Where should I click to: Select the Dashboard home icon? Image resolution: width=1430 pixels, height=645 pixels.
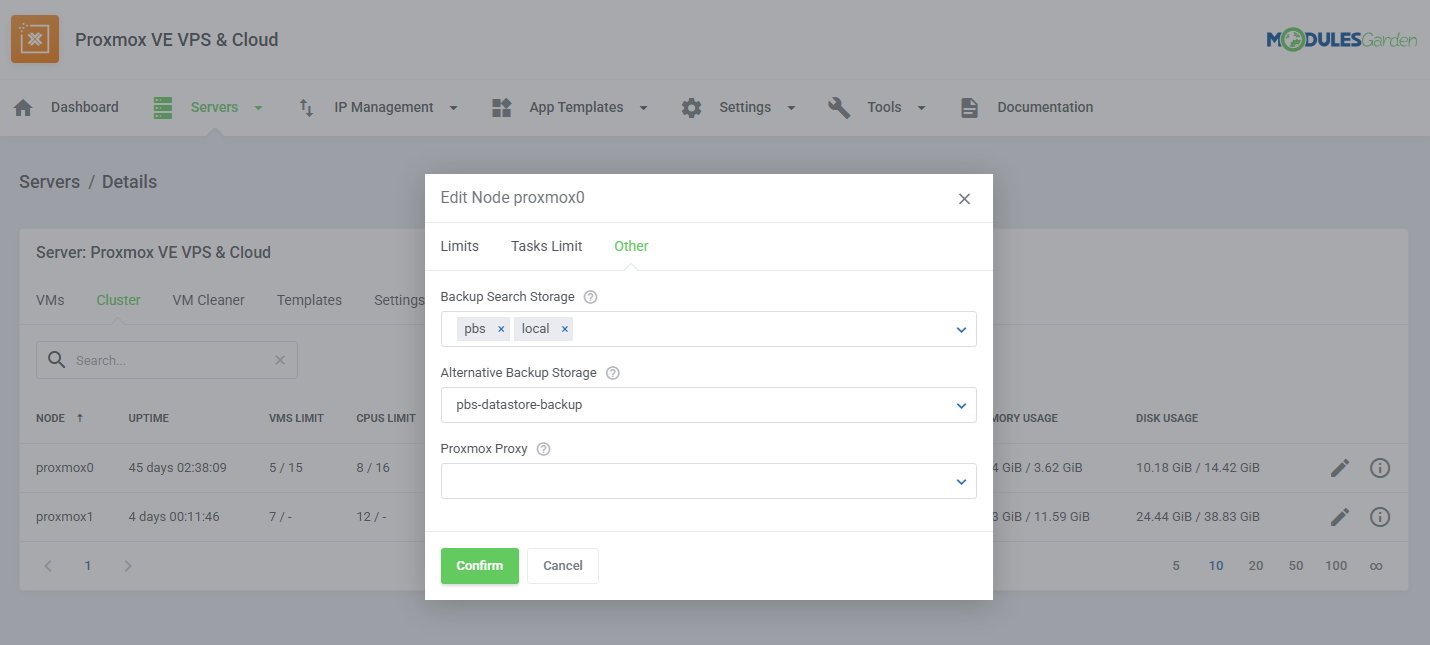click(x=22, y=106)
